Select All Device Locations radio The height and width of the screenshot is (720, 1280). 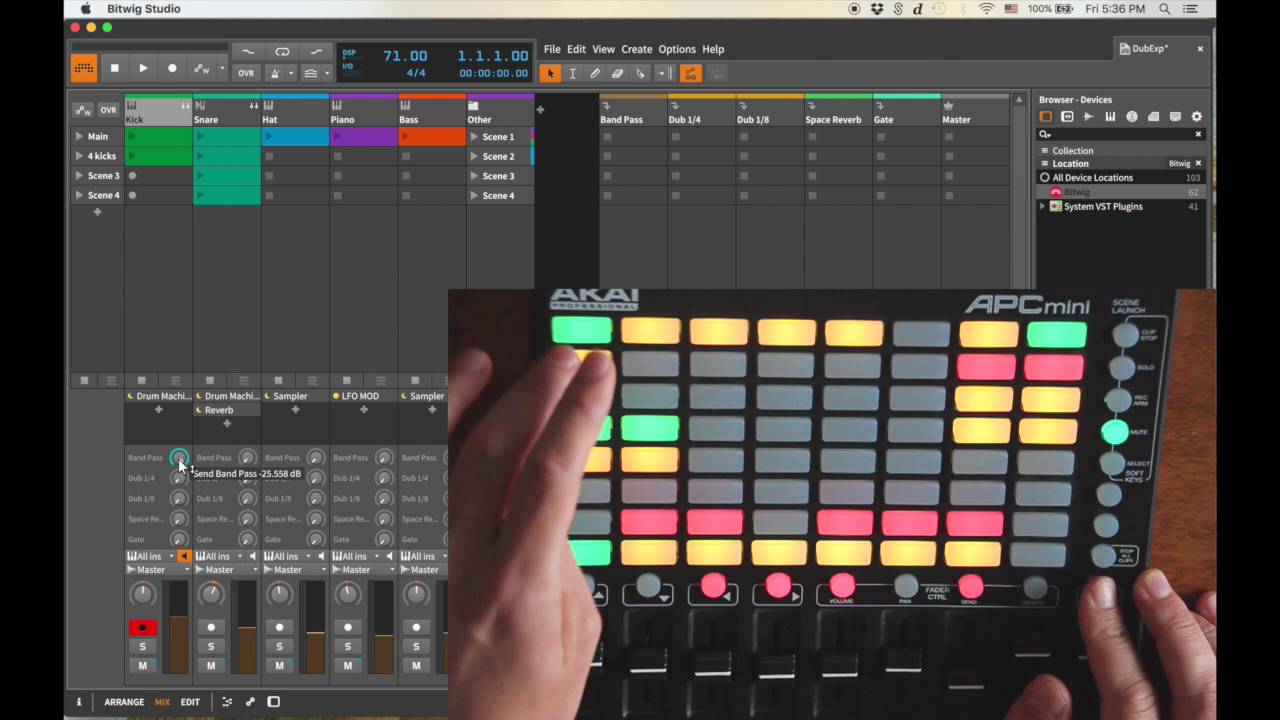click(1045, 178)
